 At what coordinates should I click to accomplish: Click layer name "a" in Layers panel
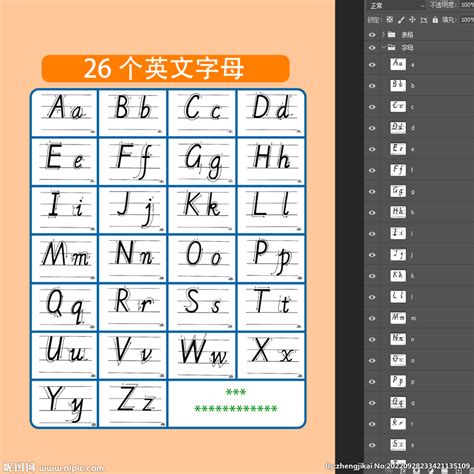[412, 65]
